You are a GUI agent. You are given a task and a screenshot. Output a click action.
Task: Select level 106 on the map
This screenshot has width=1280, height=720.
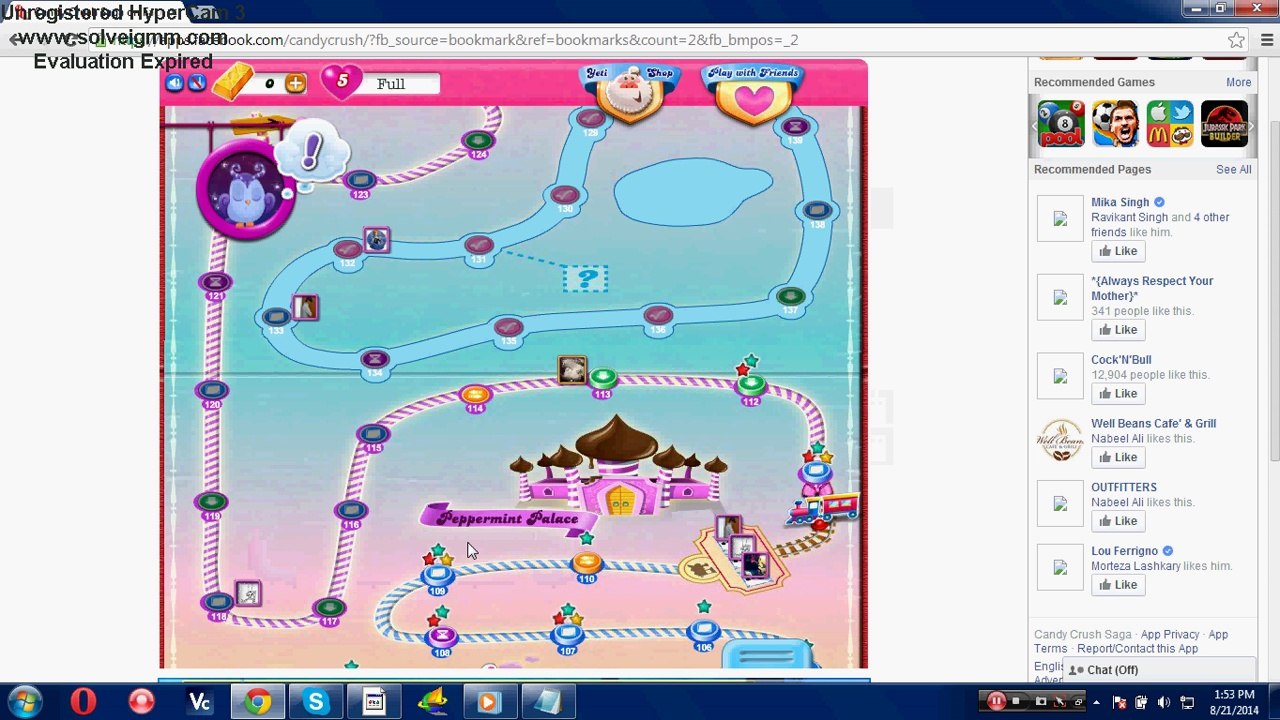pos(704,632)
